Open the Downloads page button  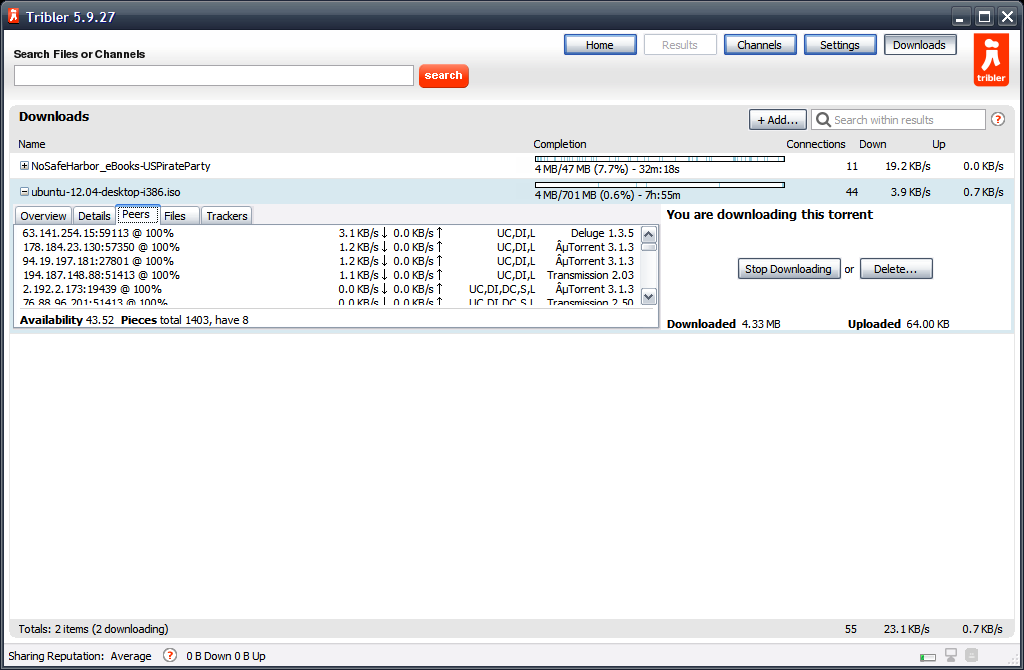click(x=920, y=44)
